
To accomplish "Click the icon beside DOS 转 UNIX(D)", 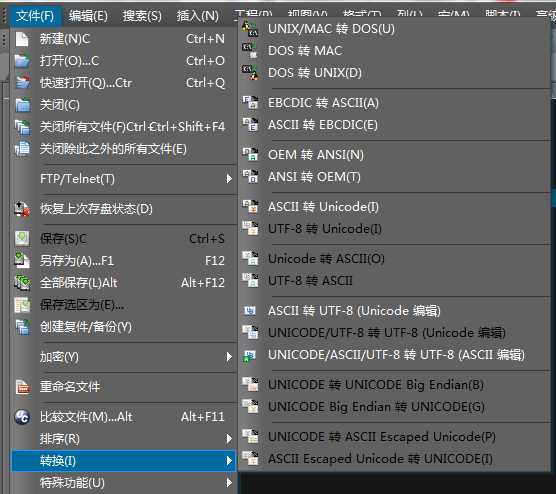I will [x=250, y=73].
